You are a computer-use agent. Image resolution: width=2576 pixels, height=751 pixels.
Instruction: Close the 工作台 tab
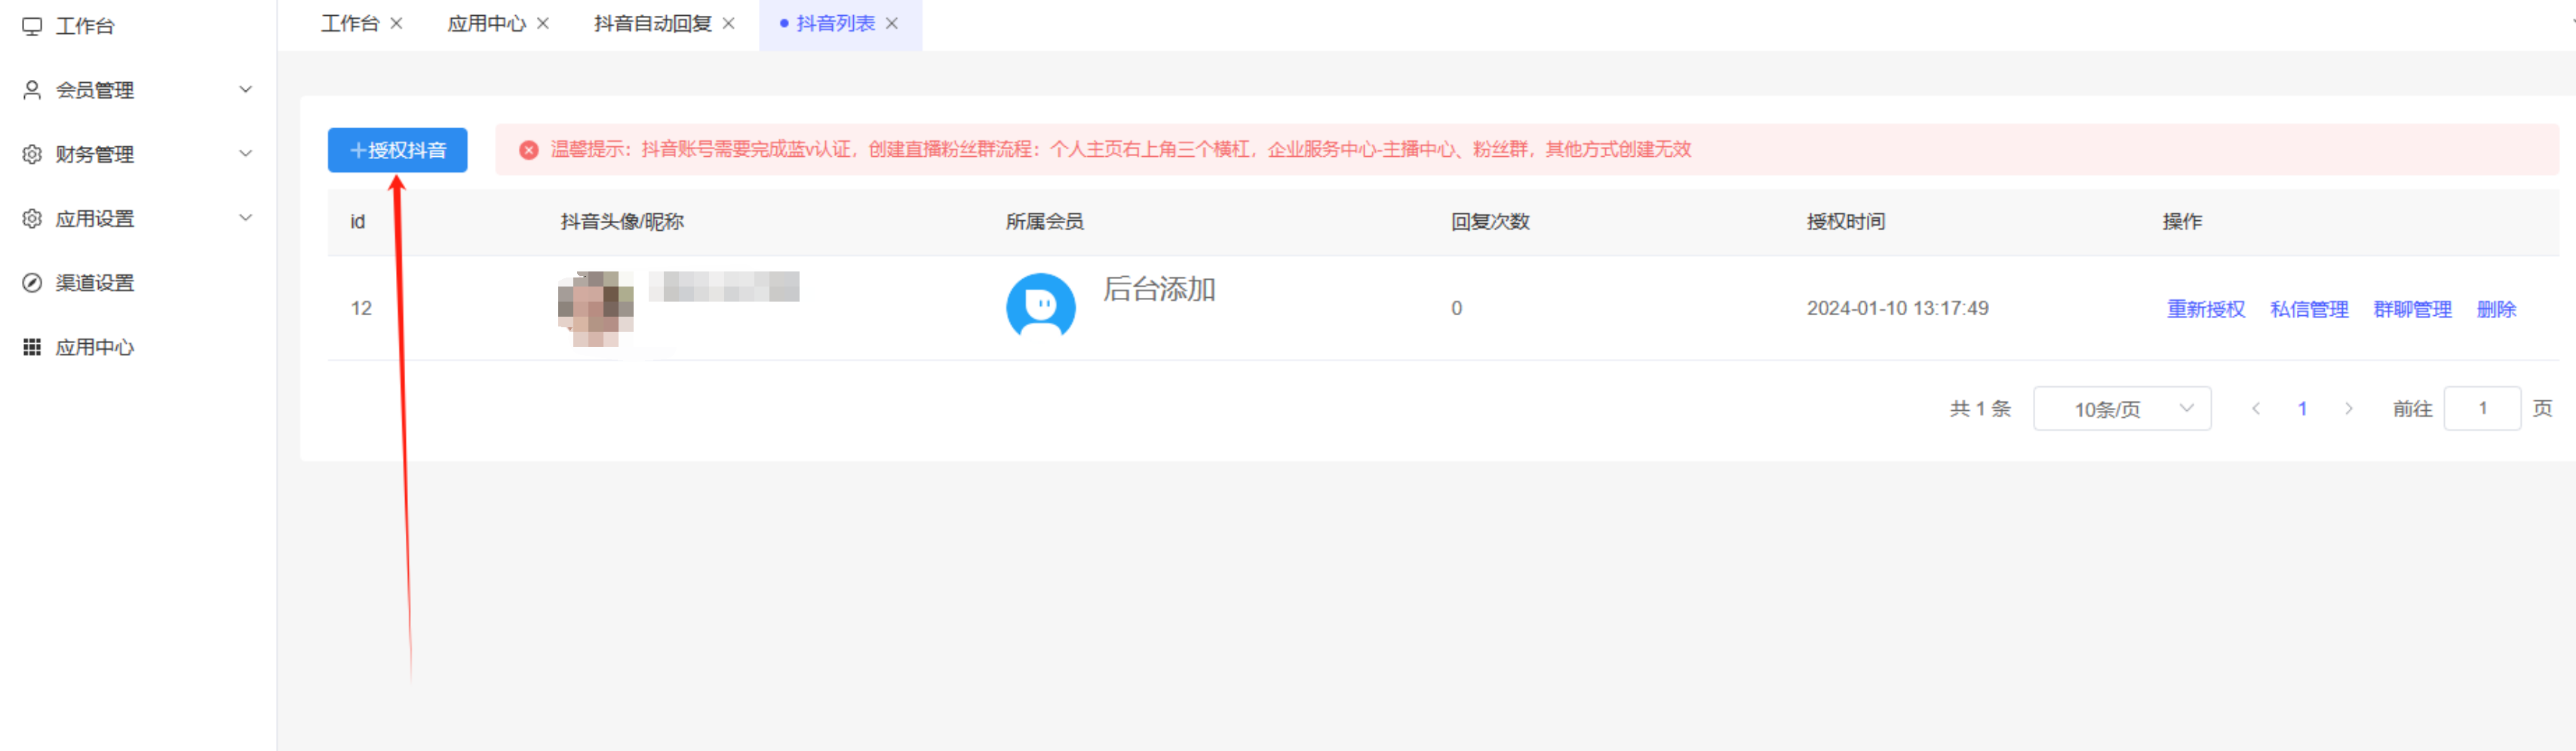[x=396, y=23]
